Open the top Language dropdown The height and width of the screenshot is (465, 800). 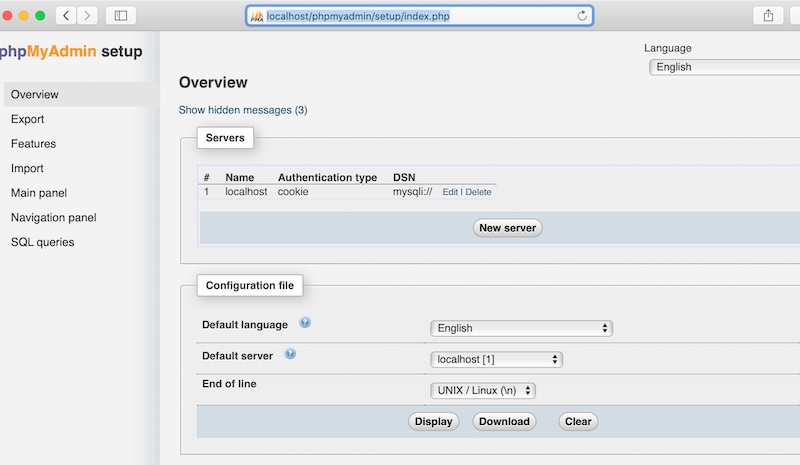[724, 67]
